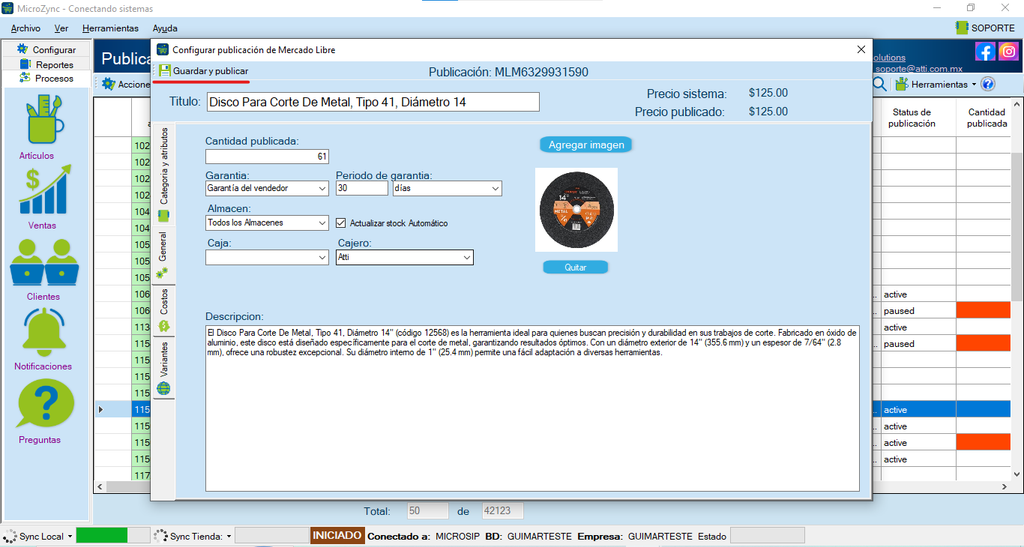
Task: Open the Archivo menu
Action: [25, 28]
